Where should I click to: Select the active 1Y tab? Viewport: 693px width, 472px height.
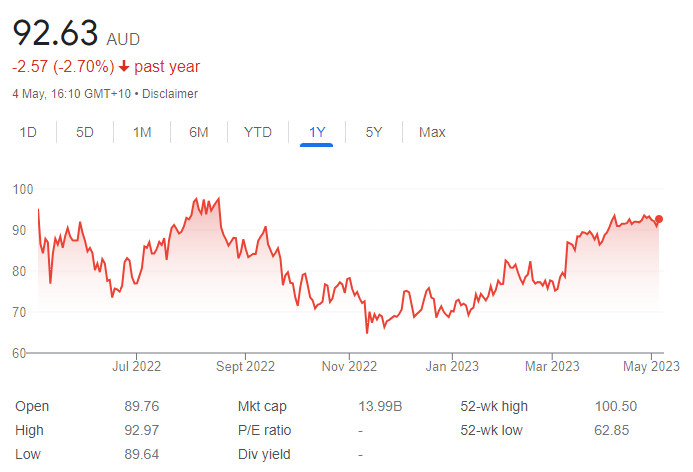pos(317,132)
